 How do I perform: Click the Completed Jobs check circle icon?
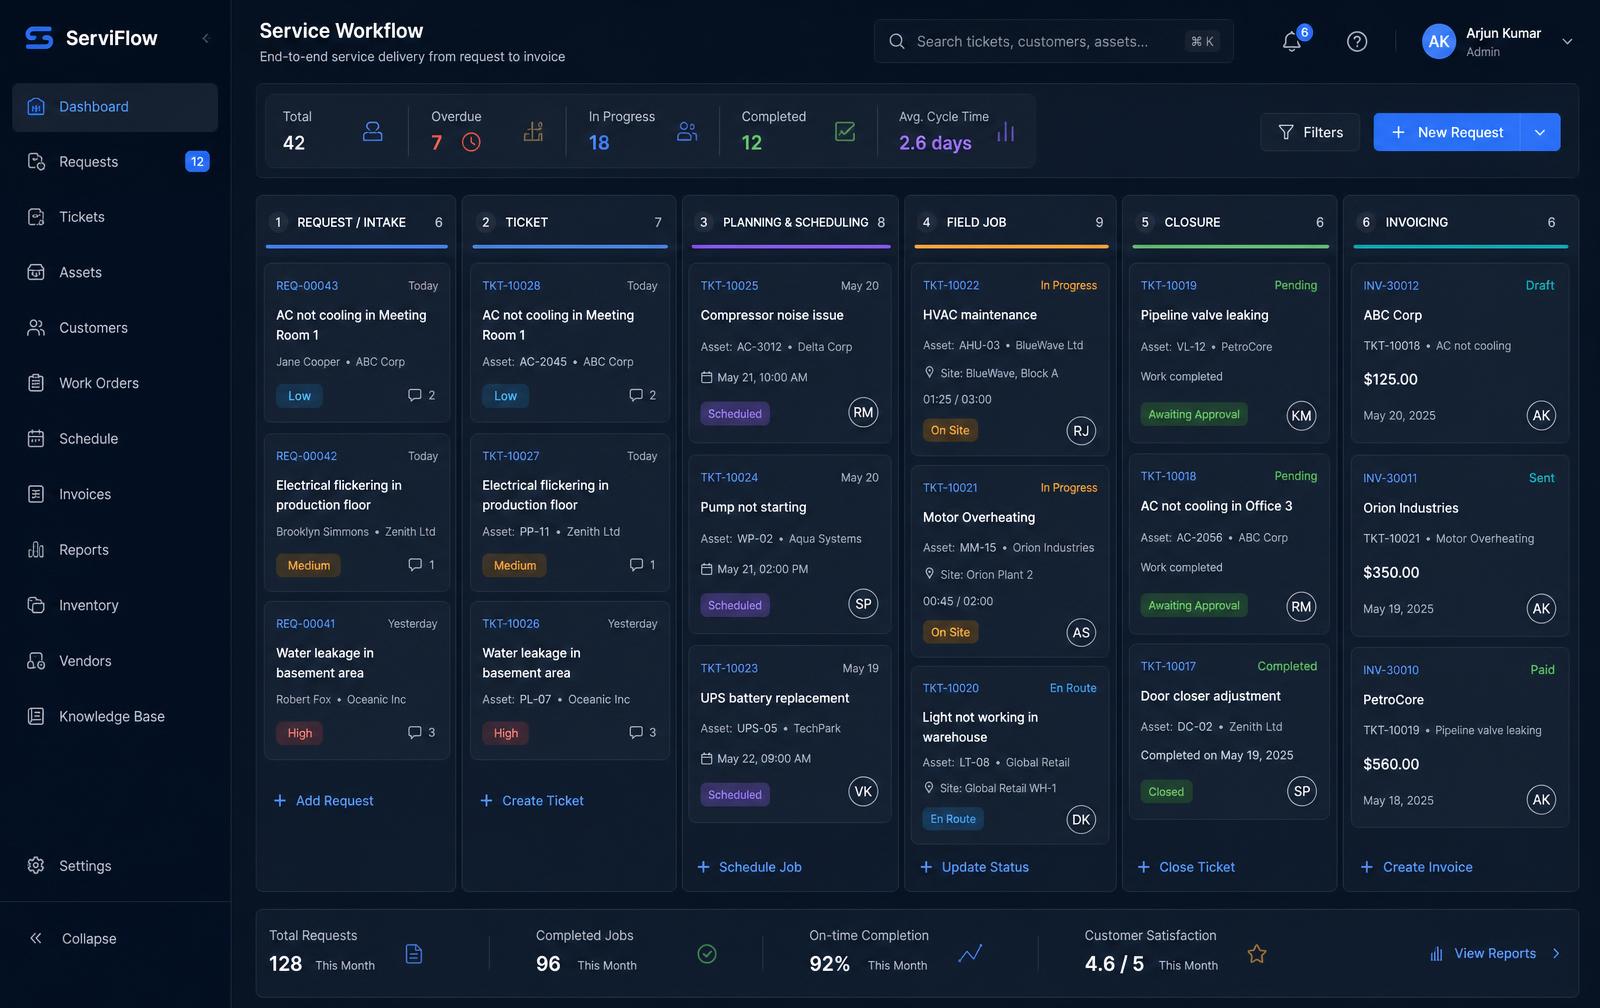pos(707,954)
